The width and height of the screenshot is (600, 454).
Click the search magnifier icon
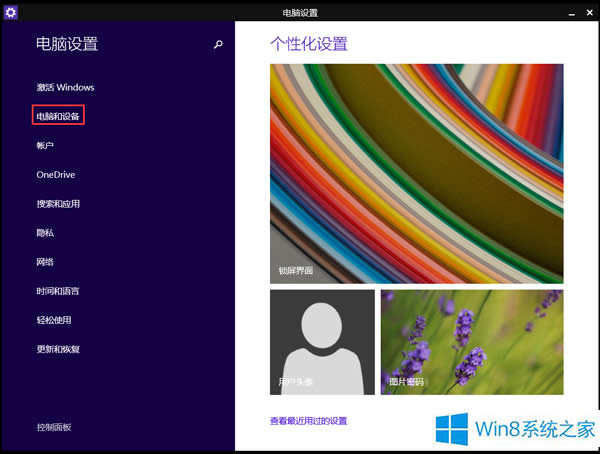[x=218, y=45]
